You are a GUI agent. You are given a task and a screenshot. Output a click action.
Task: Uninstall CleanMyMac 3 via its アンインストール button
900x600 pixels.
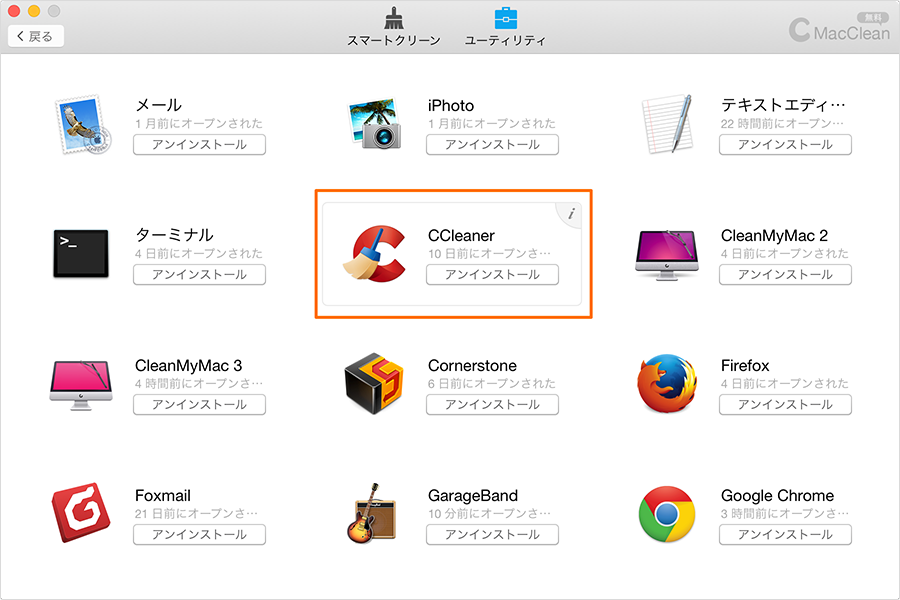(199, 404)
